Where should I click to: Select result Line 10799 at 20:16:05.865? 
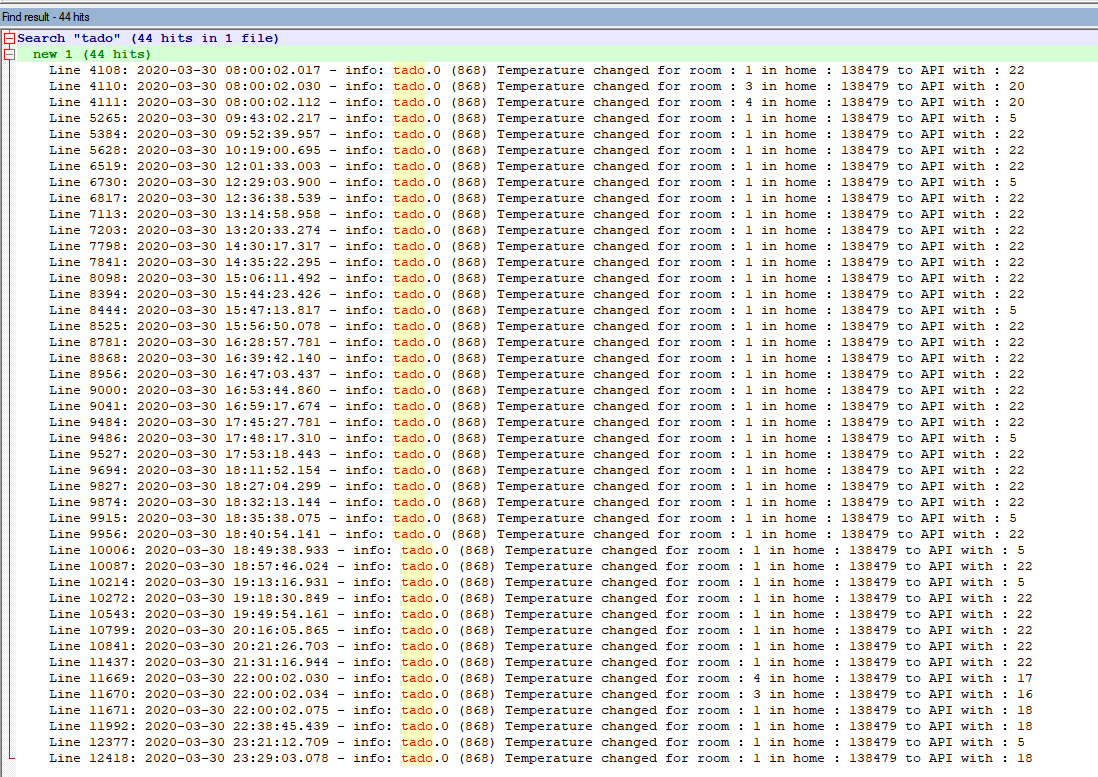[x=541, y=631]
